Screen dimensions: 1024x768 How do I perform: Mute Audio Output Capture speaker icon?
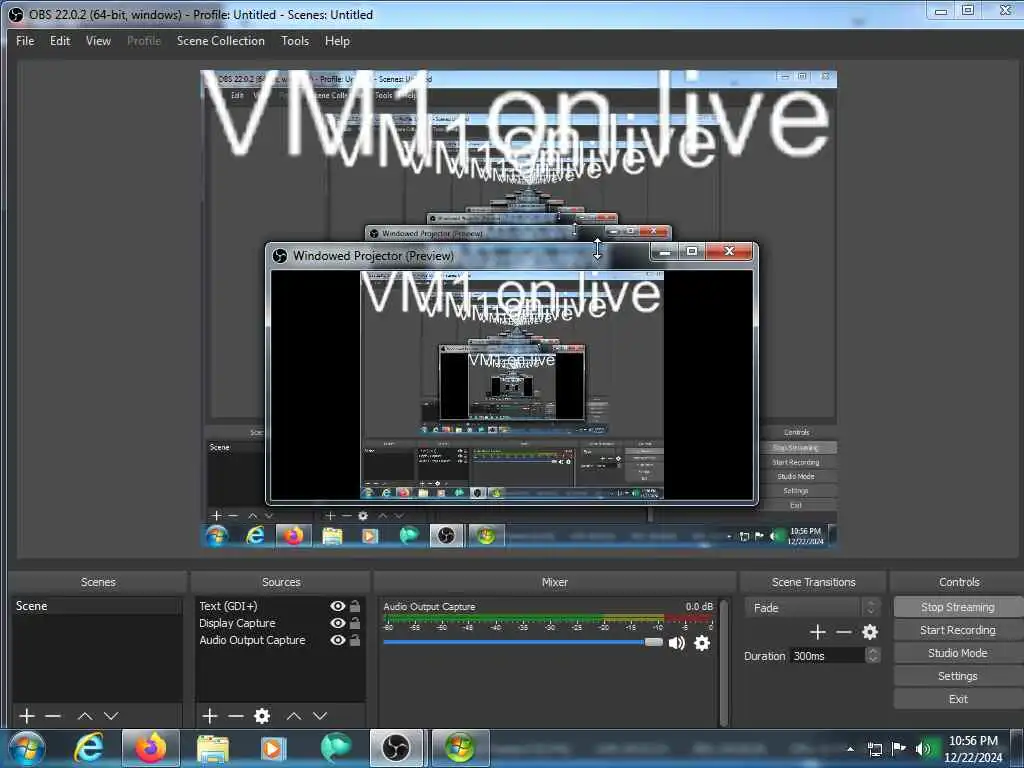pyautogui.click(x=677, y=643)
